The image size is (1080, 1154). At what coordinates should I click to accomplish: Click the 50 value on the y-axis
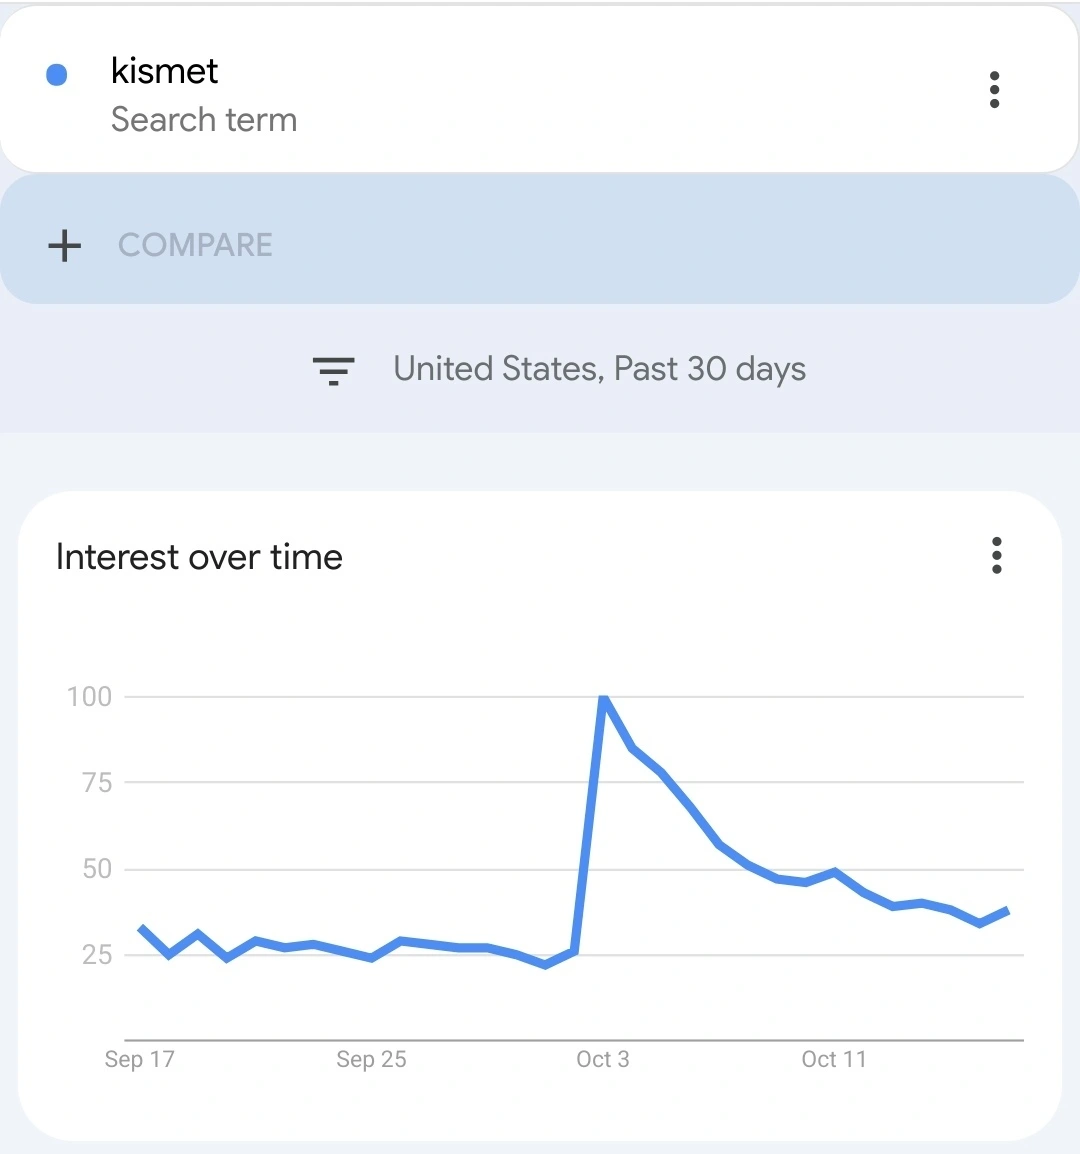click(96, 869)
